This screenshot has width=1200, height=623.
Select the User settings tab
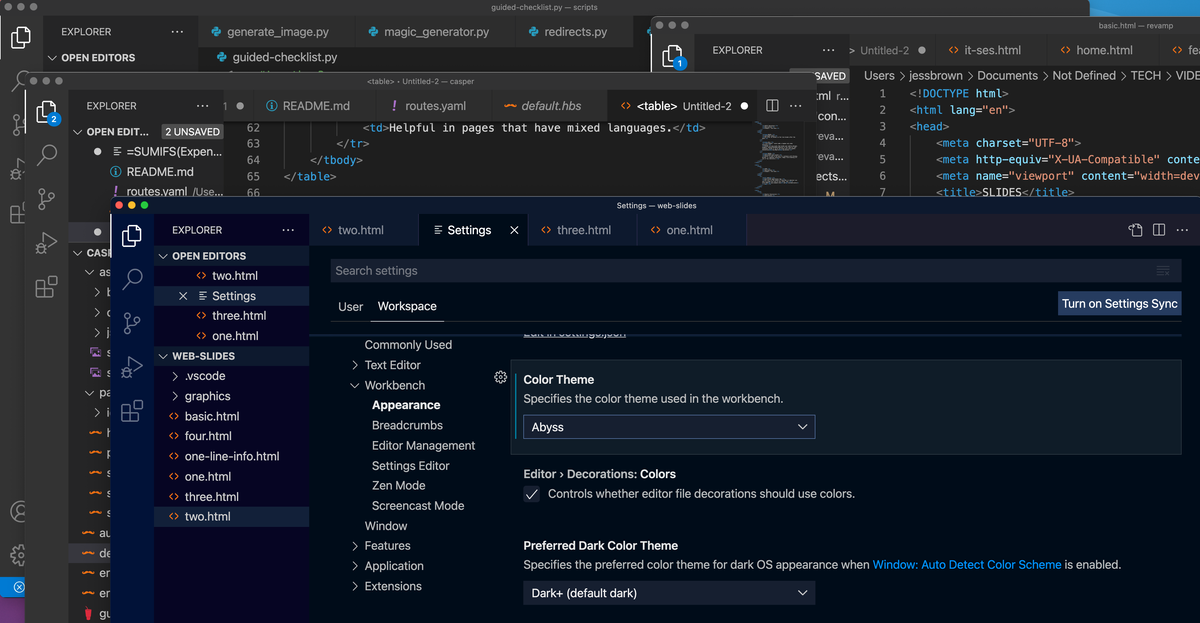pyautogui.click(x=350, y=306)
